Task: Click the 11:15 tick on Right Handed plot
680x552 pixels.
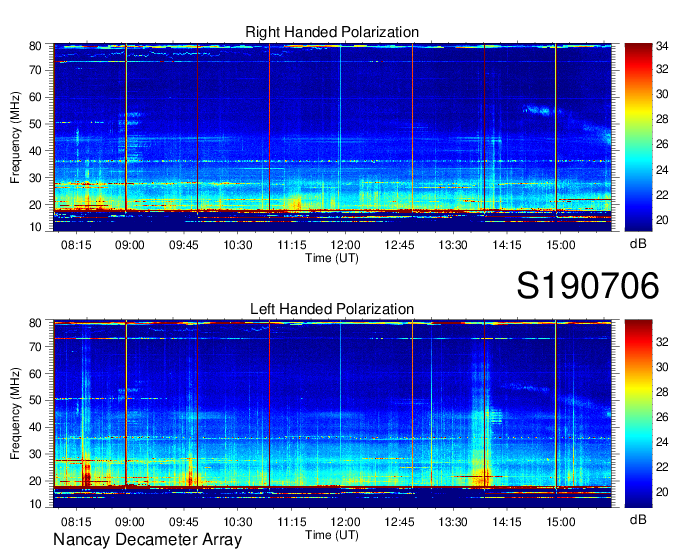Action: point(292,245)
